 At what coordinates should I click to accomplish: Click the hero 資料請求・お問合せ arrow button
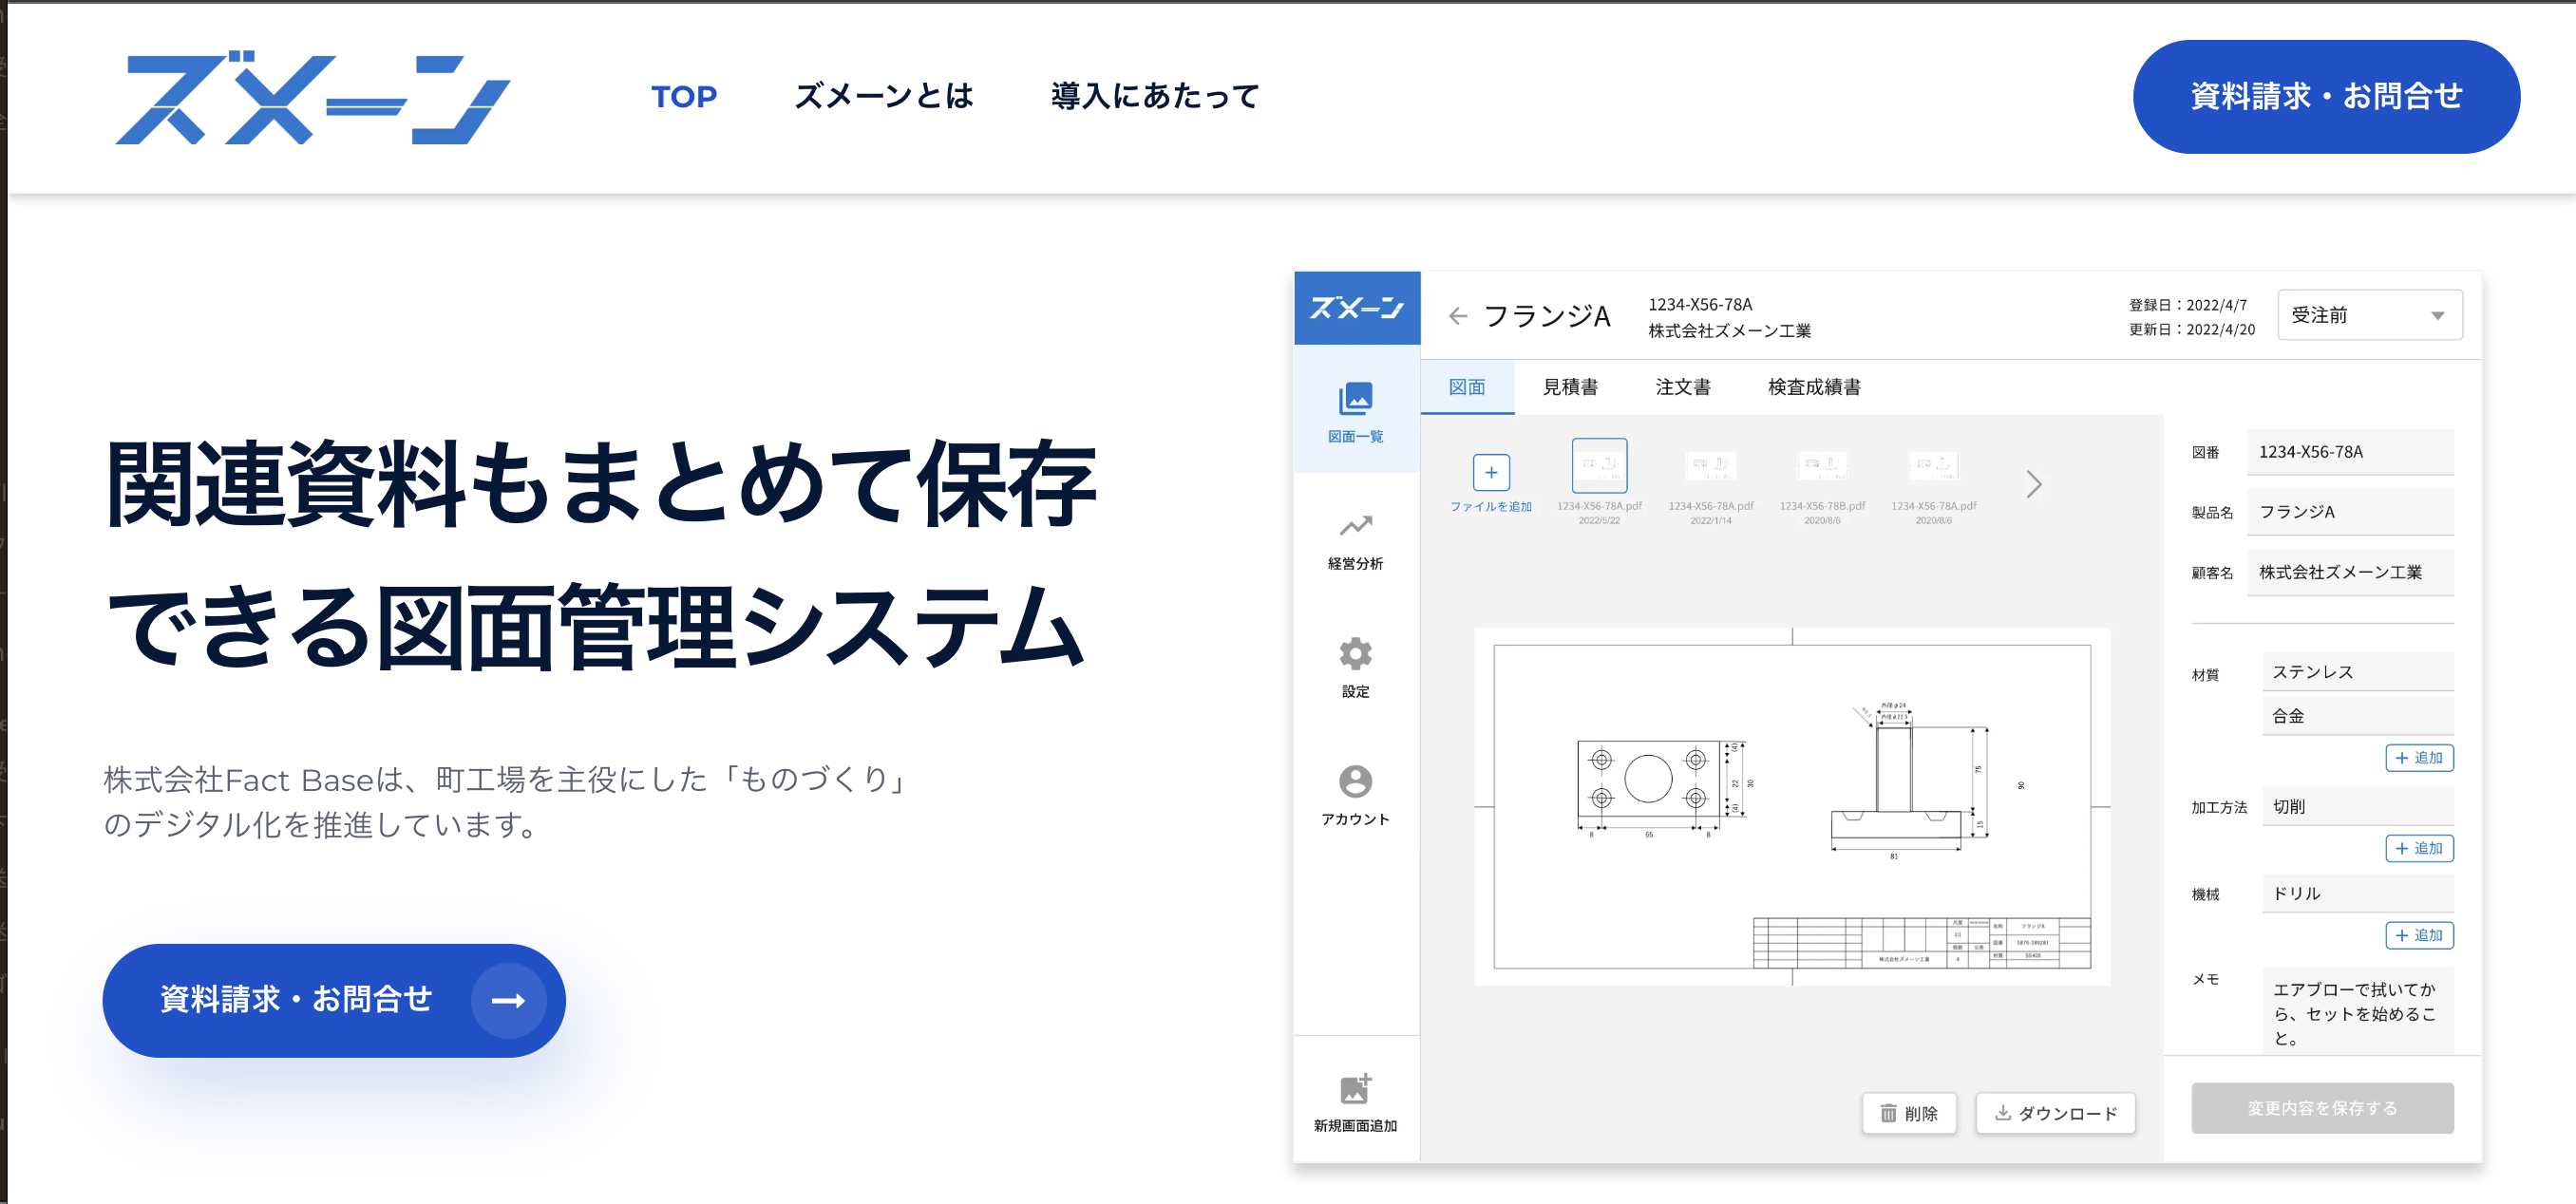[x=334, y=1000]
